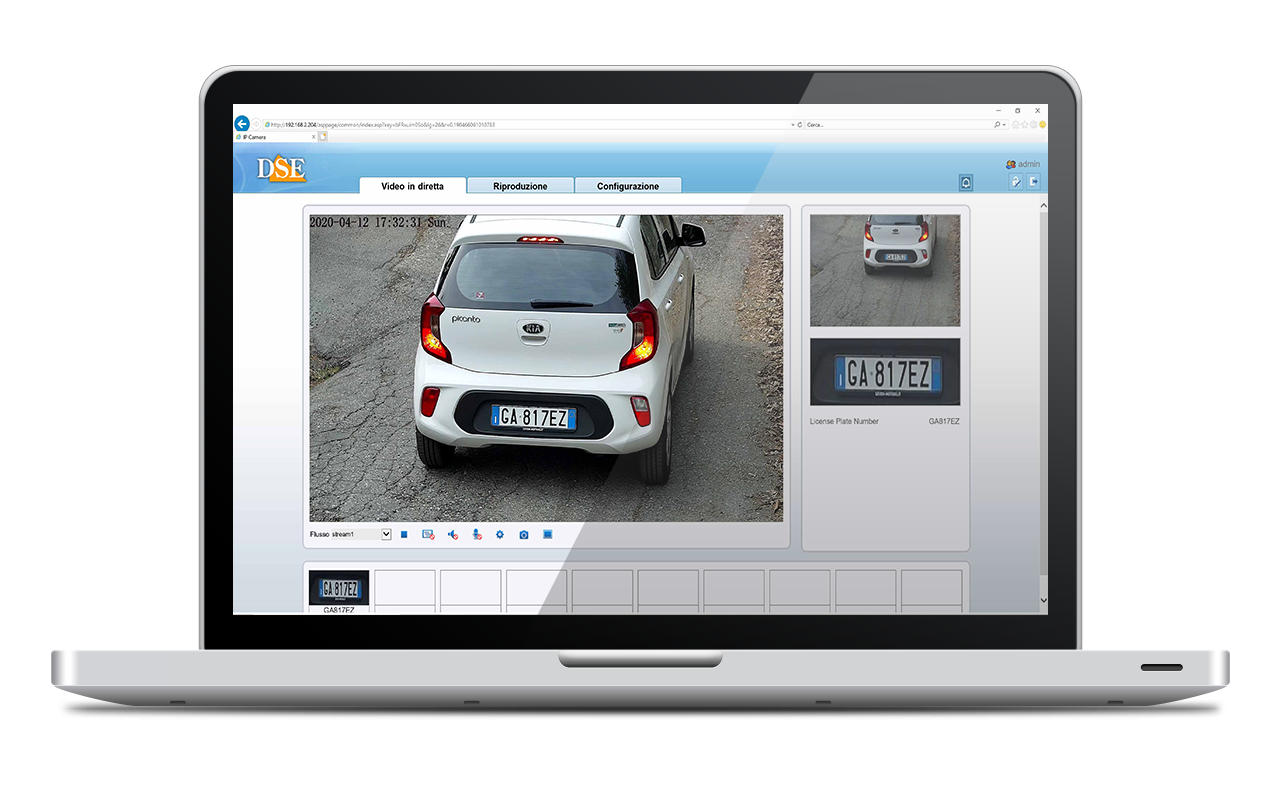This screenshot has width=1280, height=800.
Task: Switch video to full screen mode
Action: (x=548, y=535)
